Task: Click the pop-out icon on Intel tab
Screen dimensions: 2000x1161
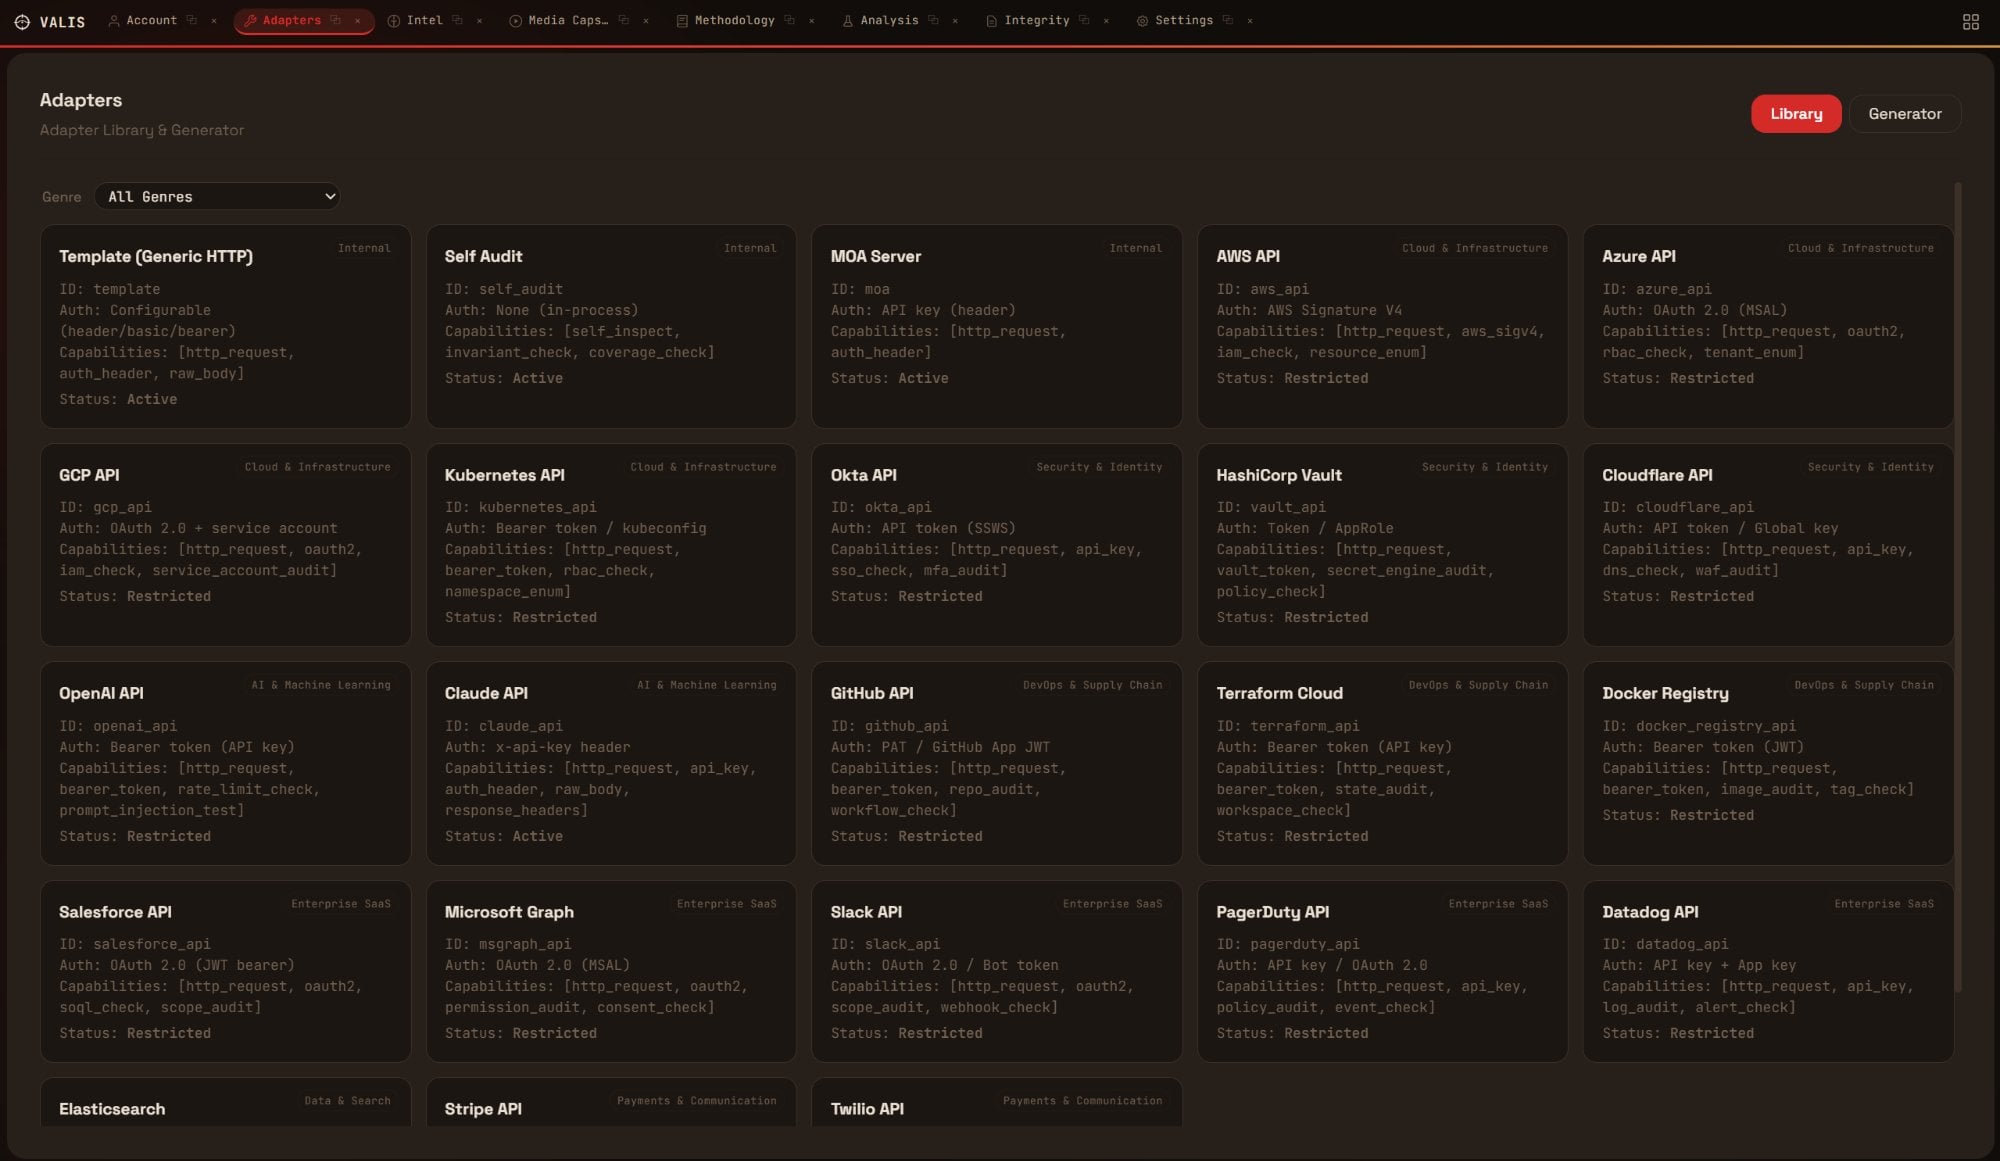Action: [457, 20]
